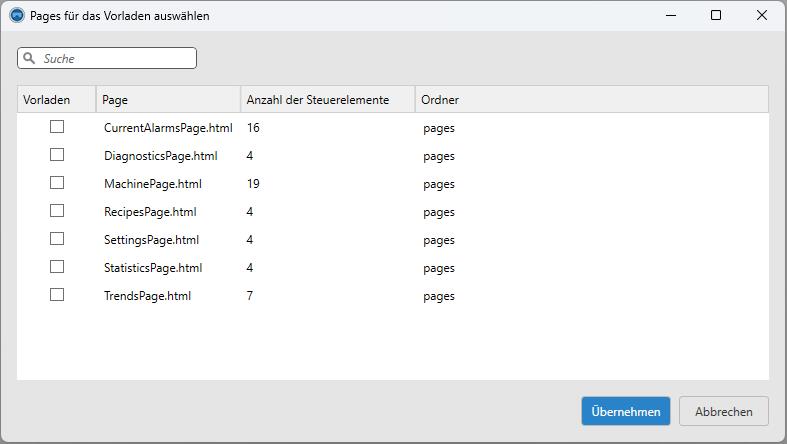The width and height of the screenshot is (787, 444).
Task: Click the application icon in title bar
Action: pos(16,16)
